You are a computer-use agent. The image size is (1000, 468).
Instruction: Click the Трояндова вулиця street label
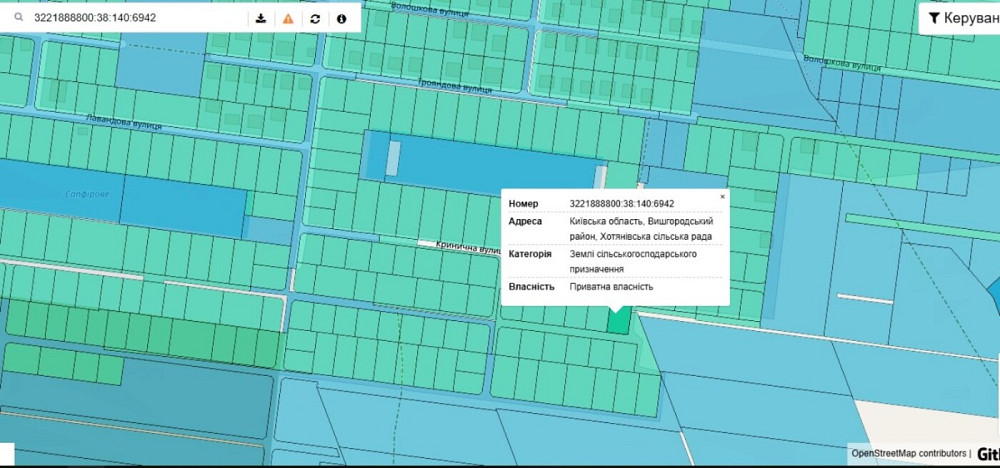coord(455,88)
